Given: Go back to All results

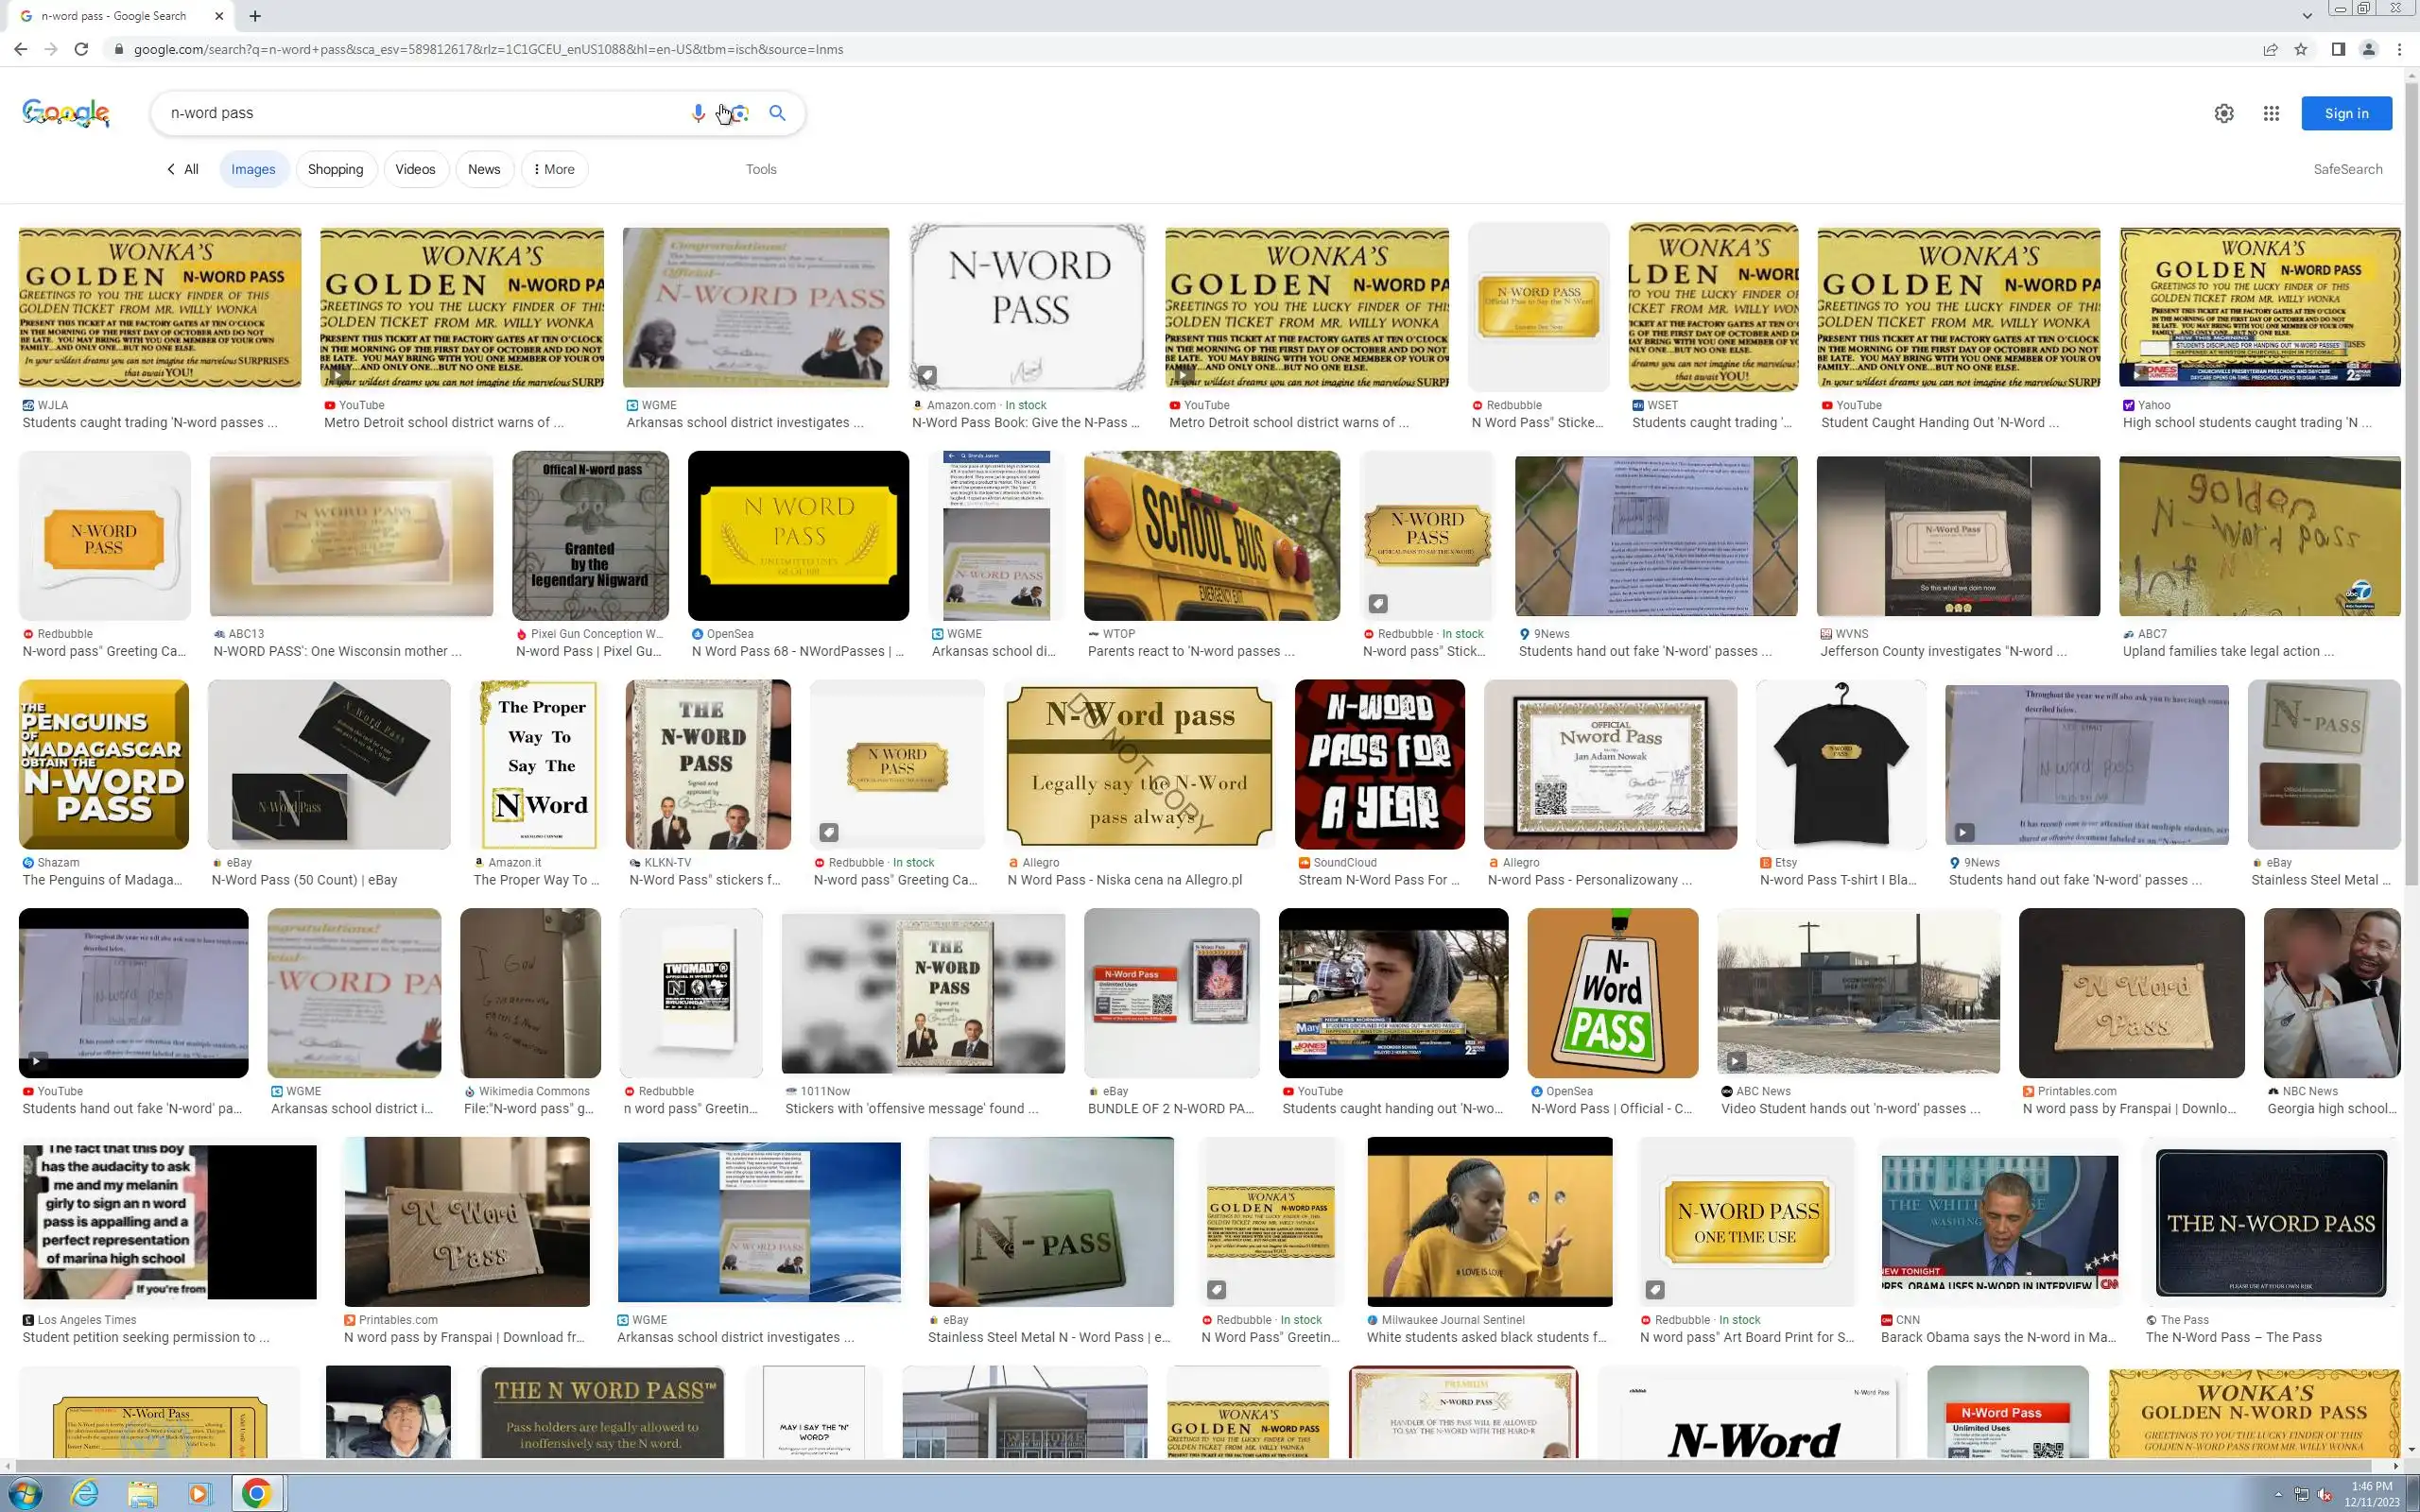Looking at the screenshot, I should click(183, 169).
